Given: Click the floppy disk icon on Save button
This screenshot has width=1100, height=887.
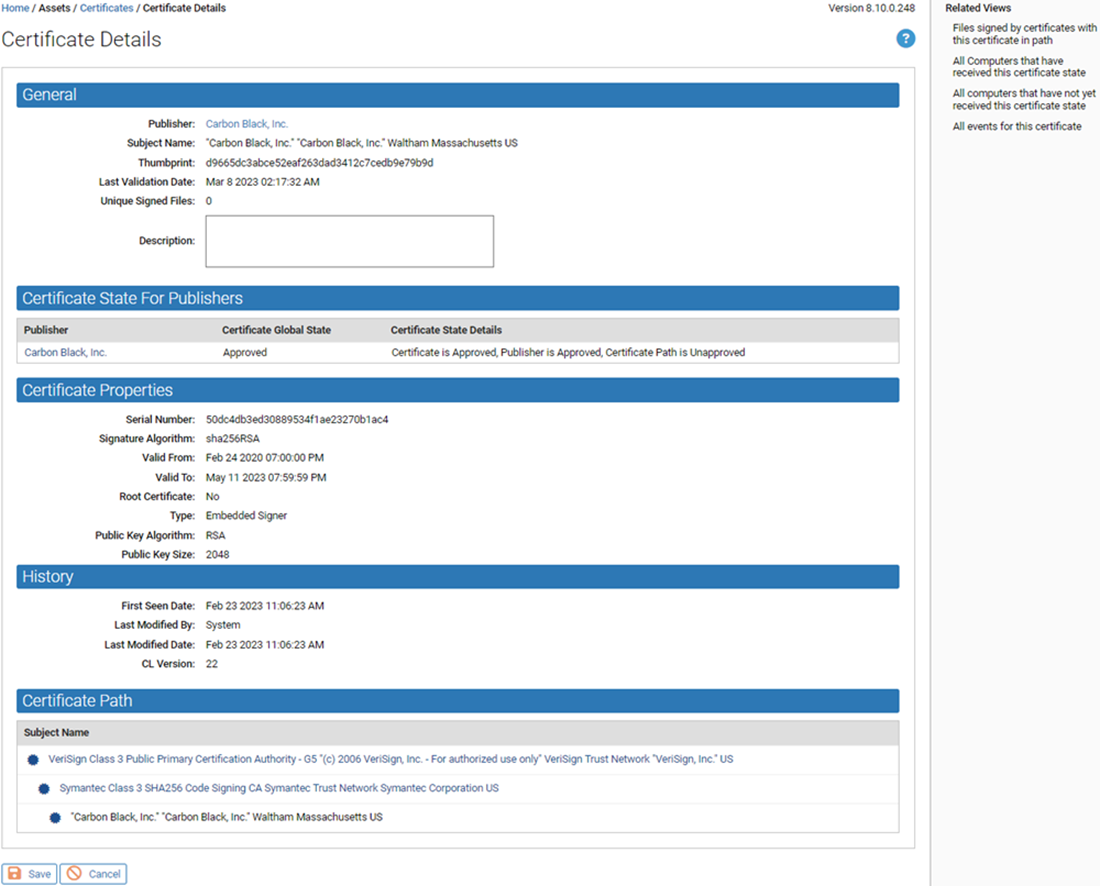Looking at the screenshot, I should click(x=12, y=873).
